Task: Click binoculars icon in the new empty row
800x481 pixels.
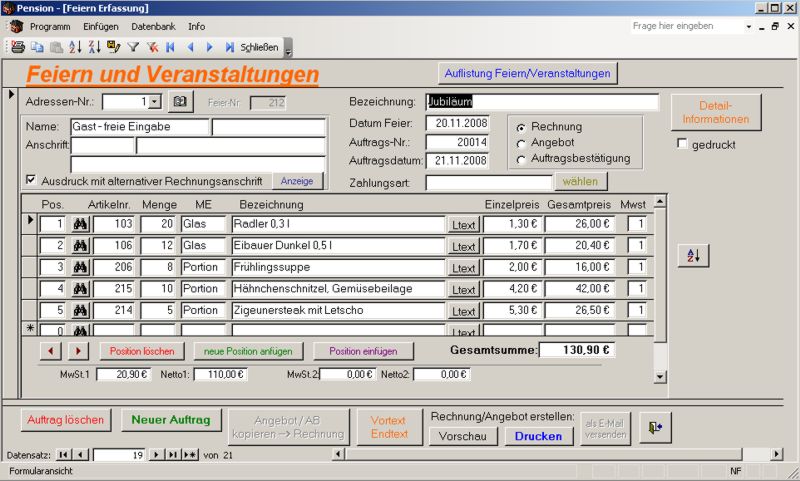Action: 80,331
